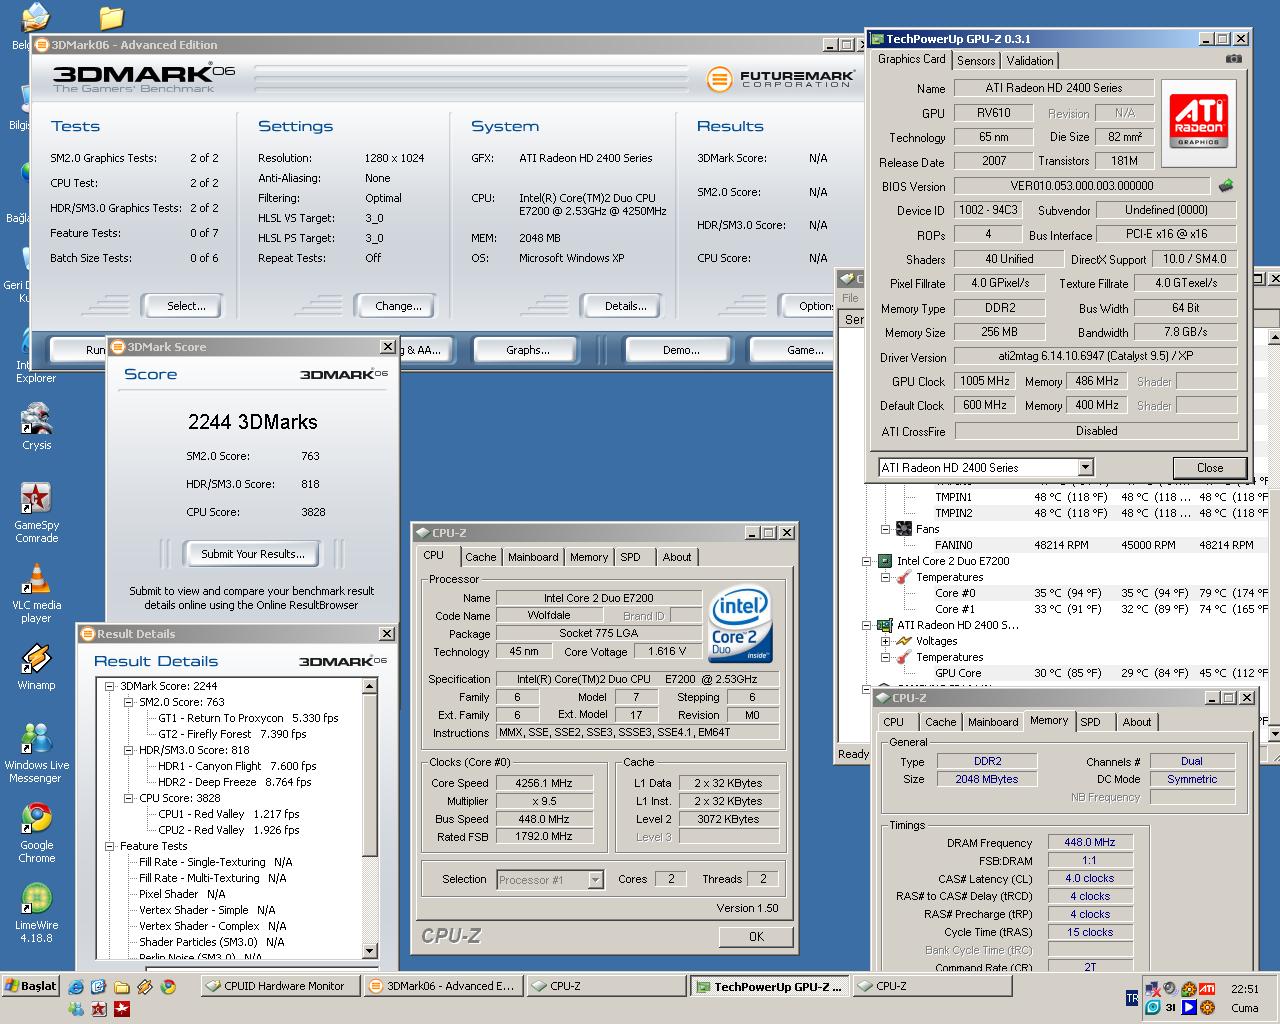
Task: Click Submit Your Results... button
Action: pyautogui.click(x=253, y=554)
